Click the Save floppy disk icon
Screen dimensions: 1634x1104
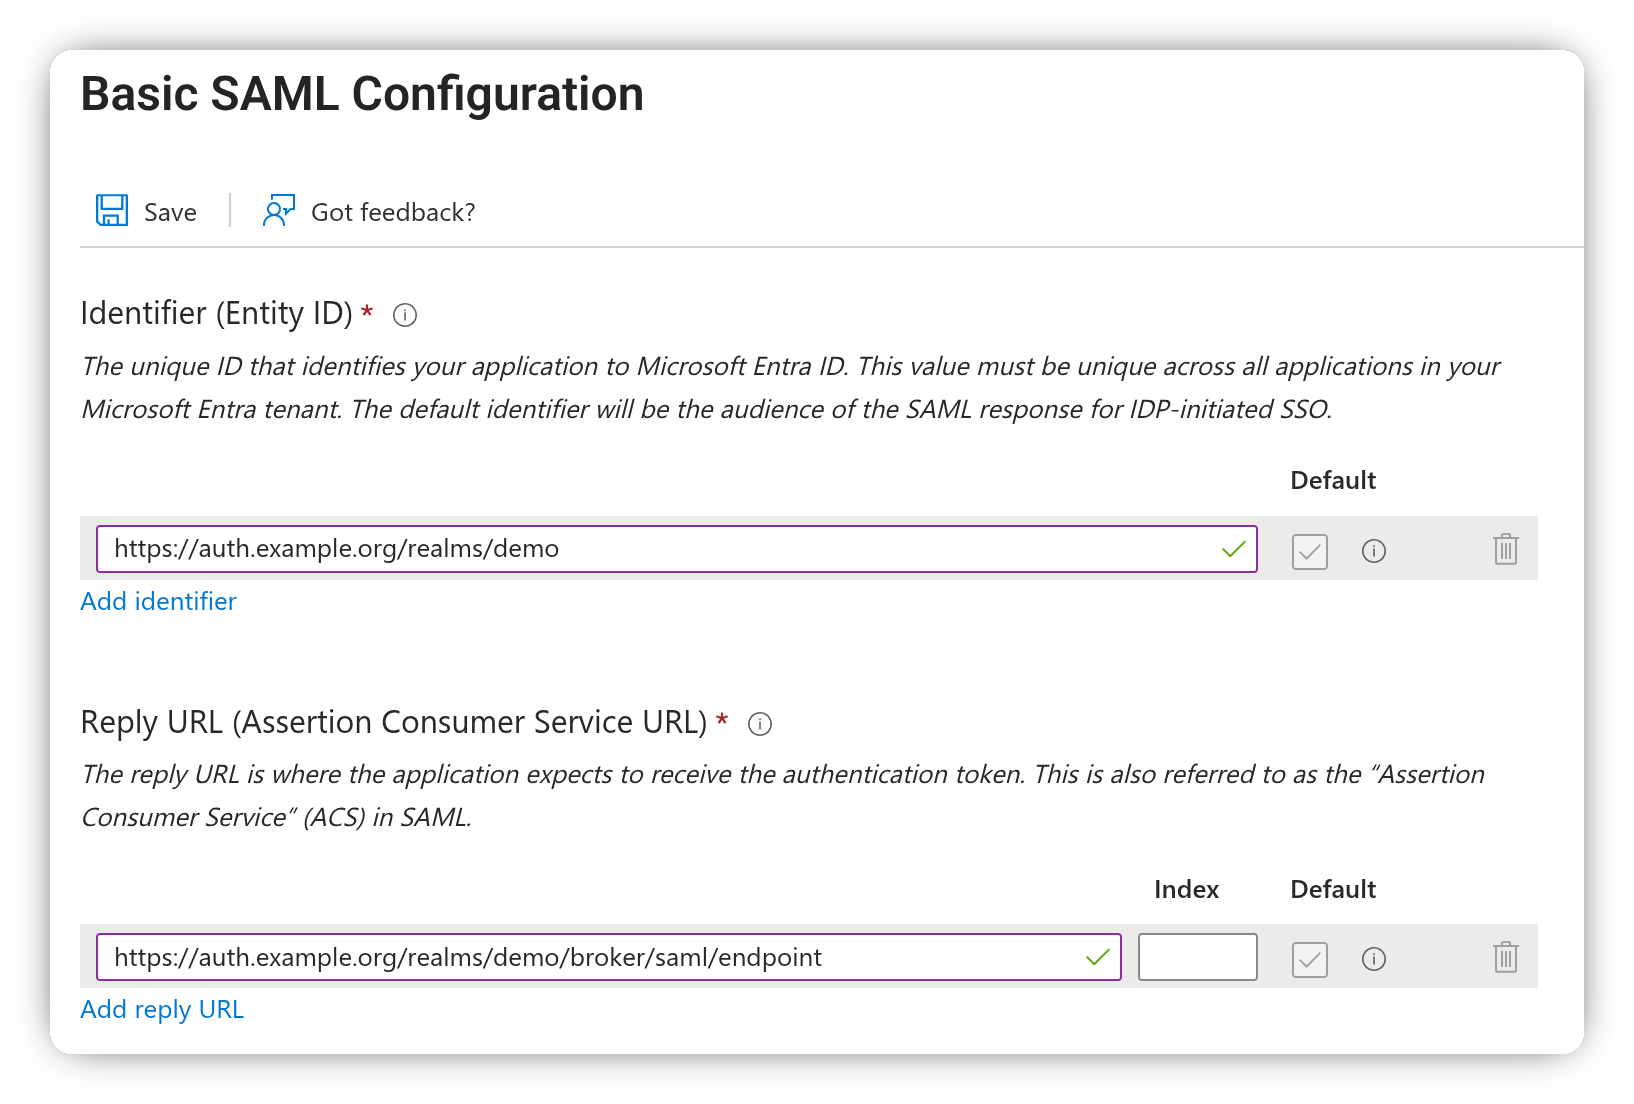point(112,210)
